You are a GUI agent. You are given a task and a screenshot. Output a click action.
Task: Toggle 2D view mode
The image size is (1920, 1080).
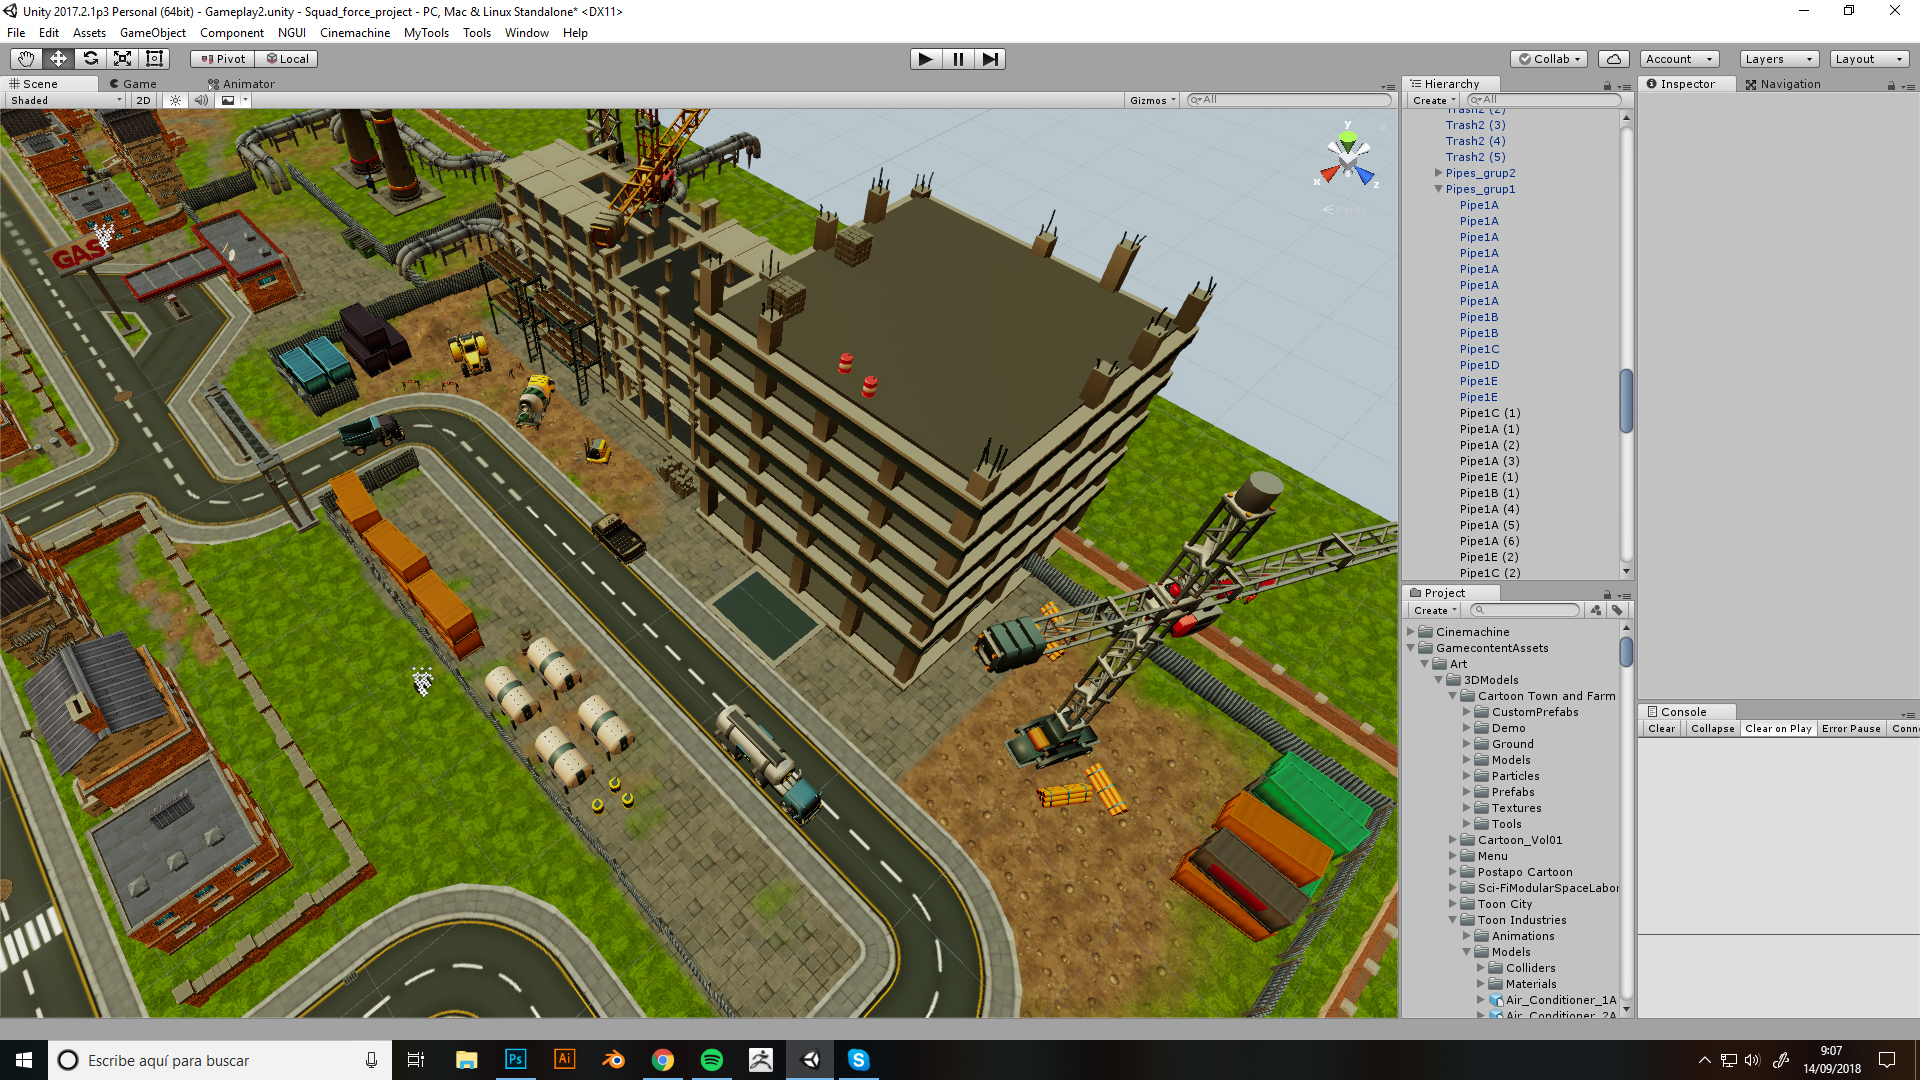click(x=143, y=100)
